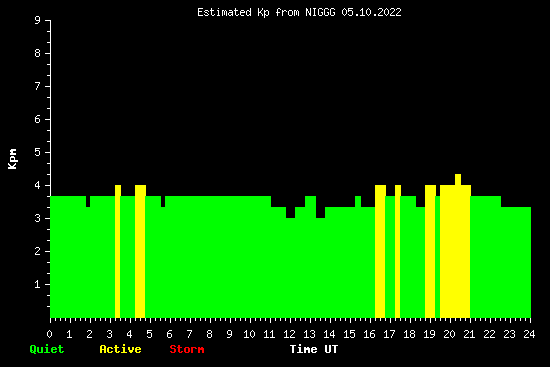
Task: Click the y-axis value 6
Action: point(38,119)
